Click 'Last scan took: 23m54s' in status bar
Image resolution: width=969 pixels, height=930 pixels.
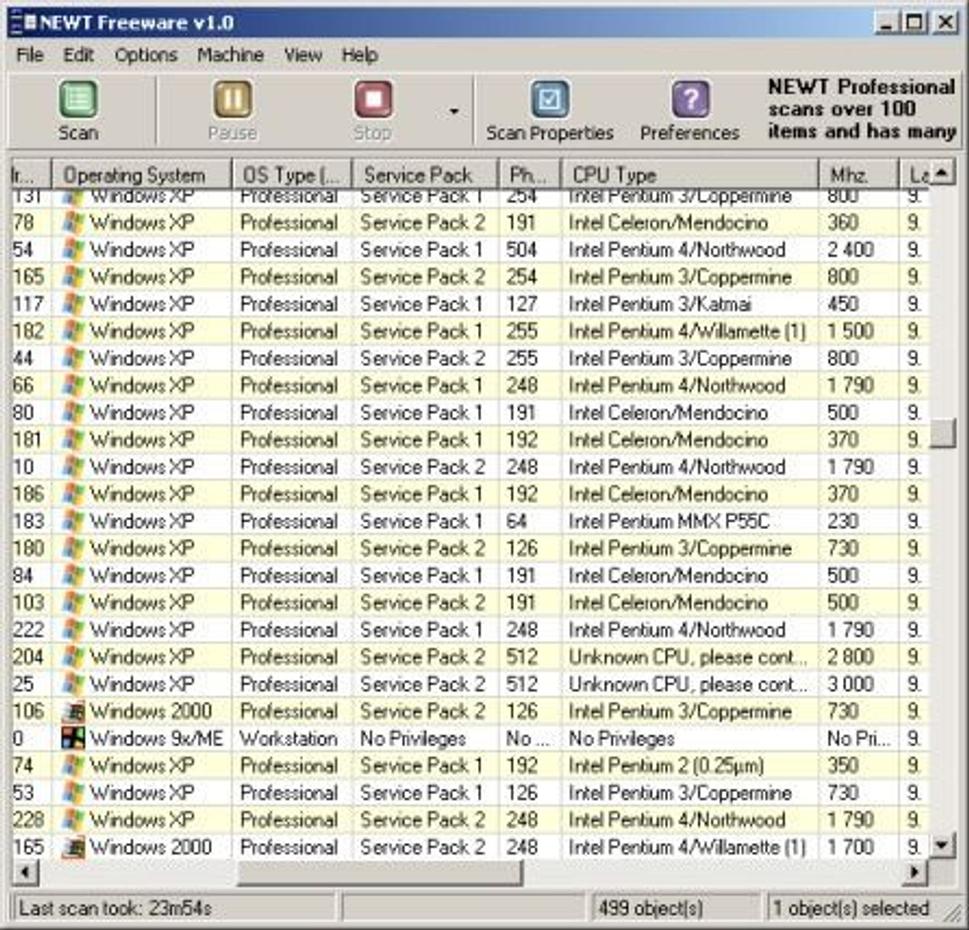point(116,909)
